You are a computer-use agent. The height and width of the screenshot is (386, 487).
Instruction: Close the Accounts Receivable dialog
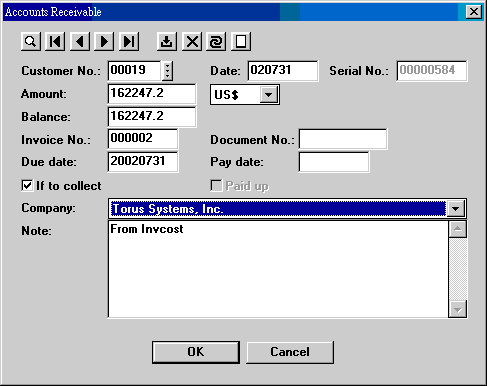(x=474, y=12)
